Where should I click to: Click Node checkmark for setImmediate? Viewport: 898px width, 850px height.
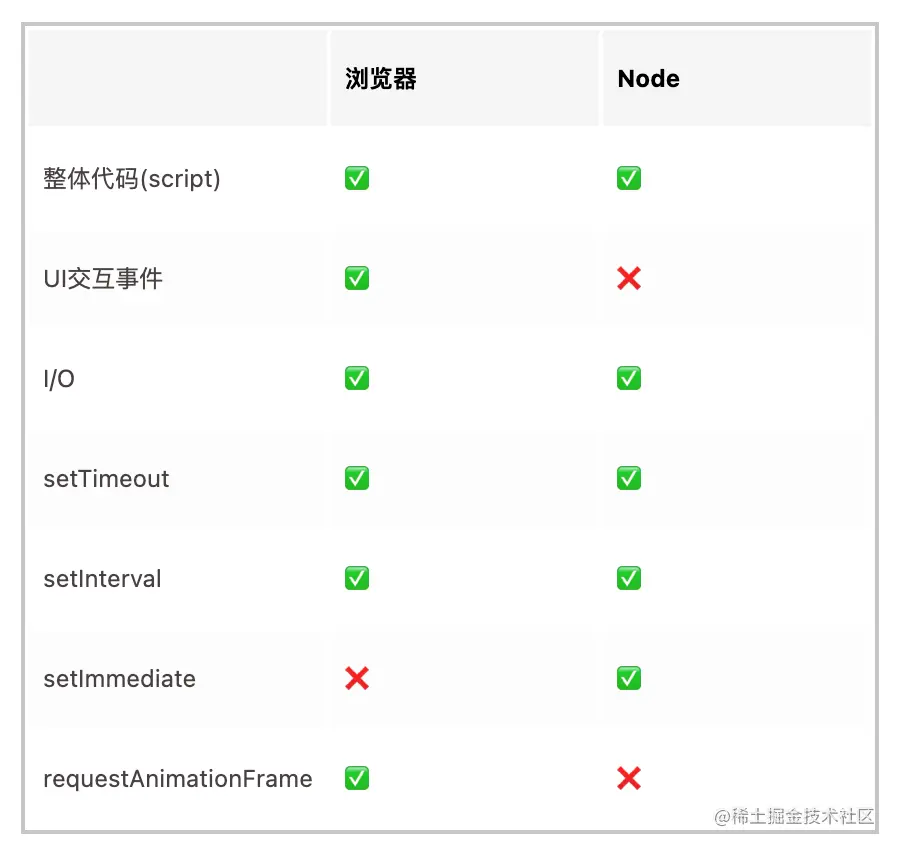tap(629, 678)
